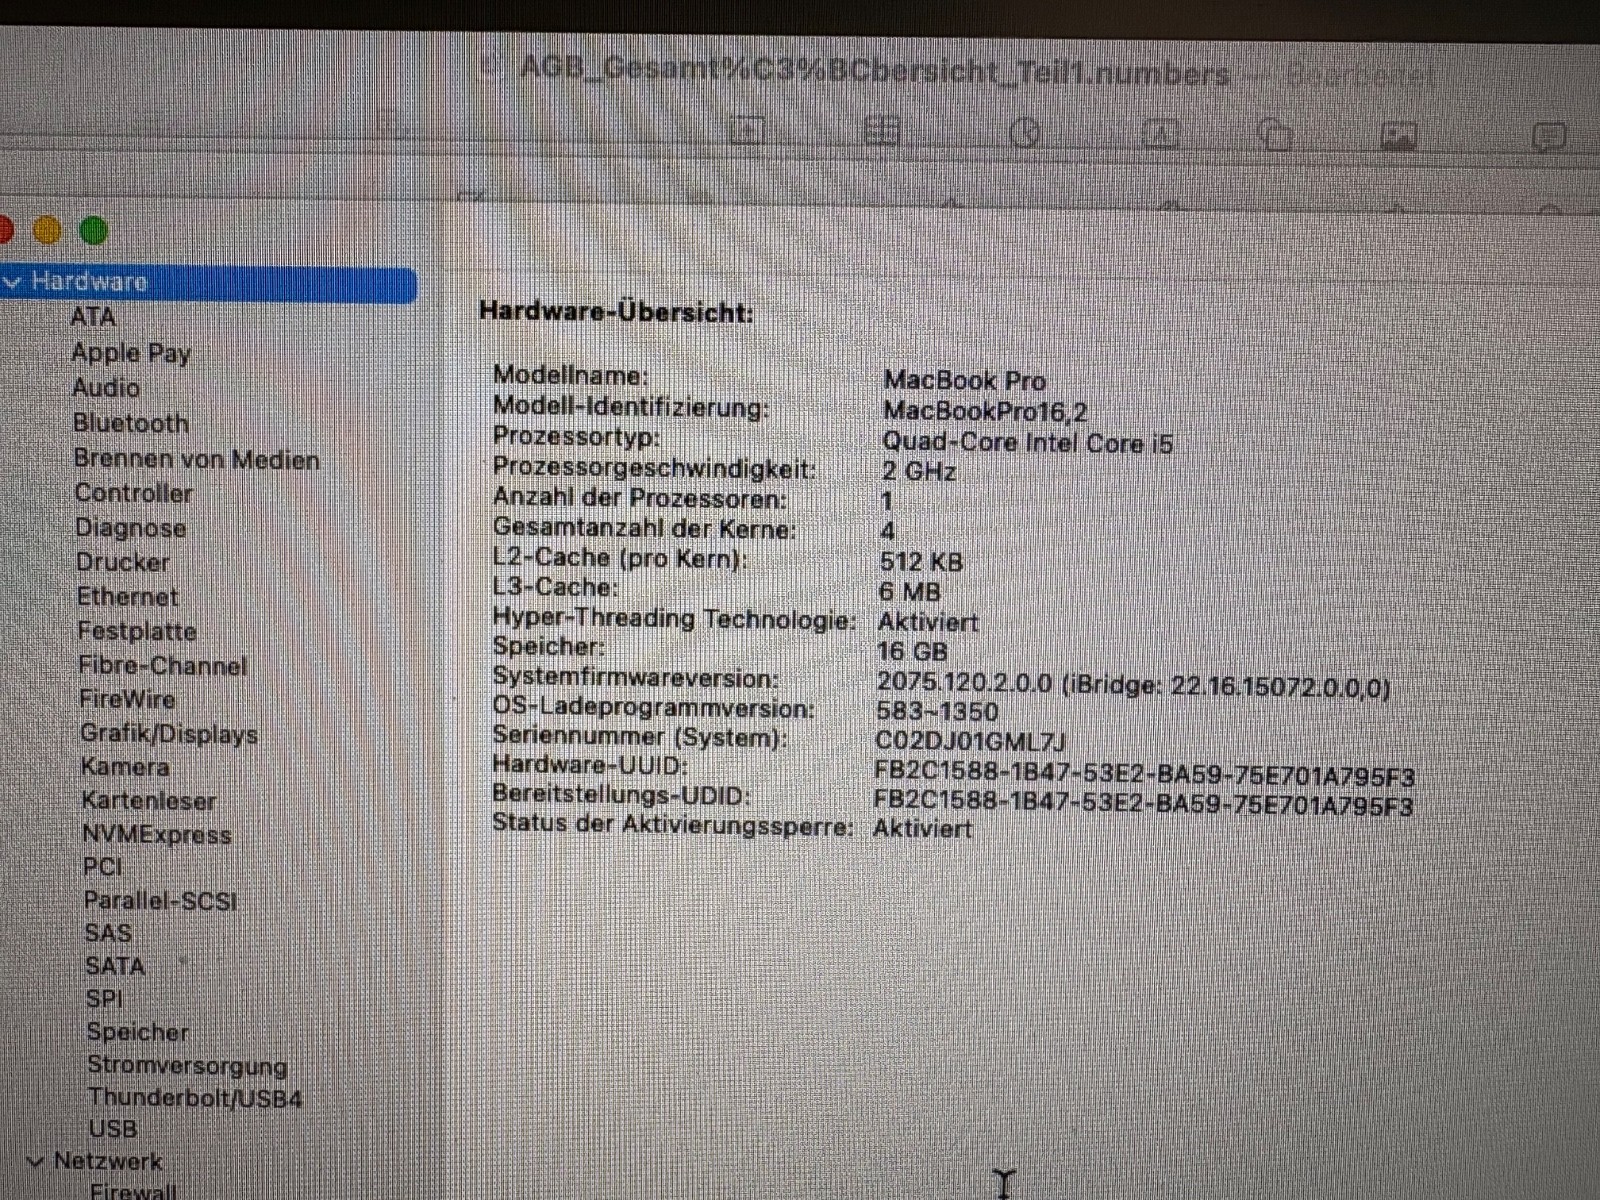1600x1200 pixels.
Task: Click model identifier MacBookPro16,2
Action: pyautogui.click(x=985, y=411)
